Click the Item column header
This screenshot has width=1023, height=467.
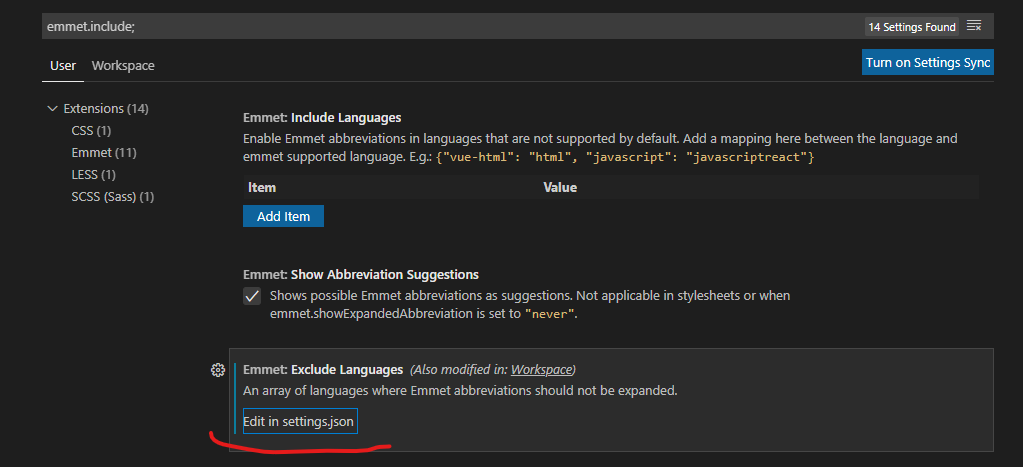pos(262,187)
